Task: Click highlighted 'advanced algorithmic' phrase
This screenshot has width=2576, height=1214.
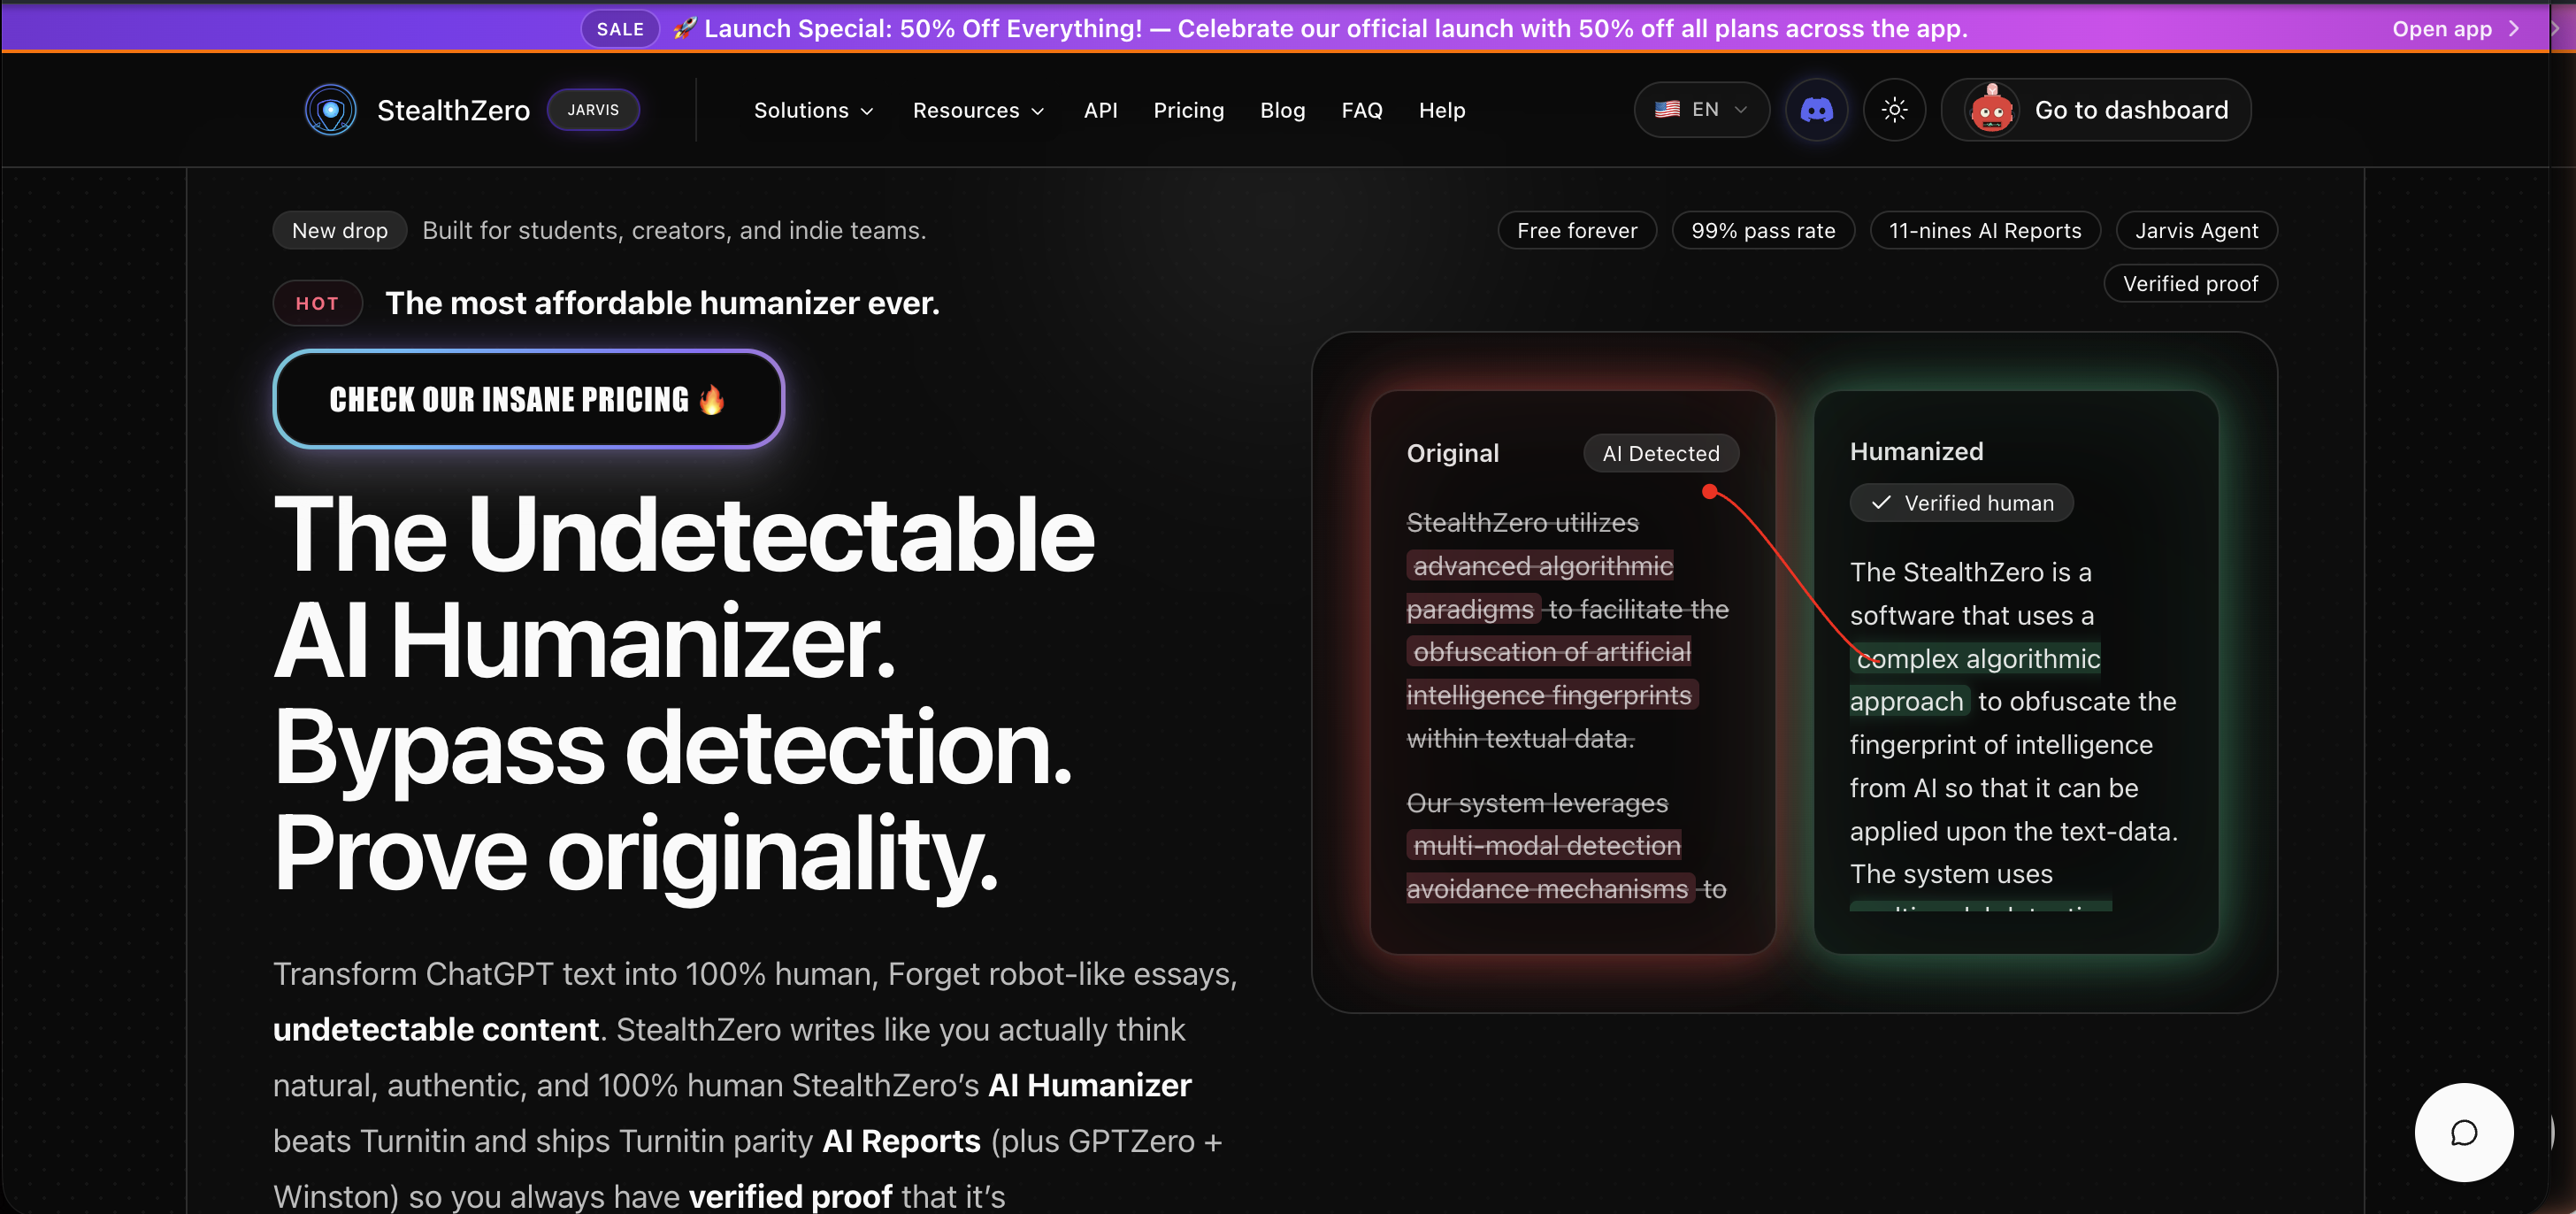Action: click(1542, 566)
